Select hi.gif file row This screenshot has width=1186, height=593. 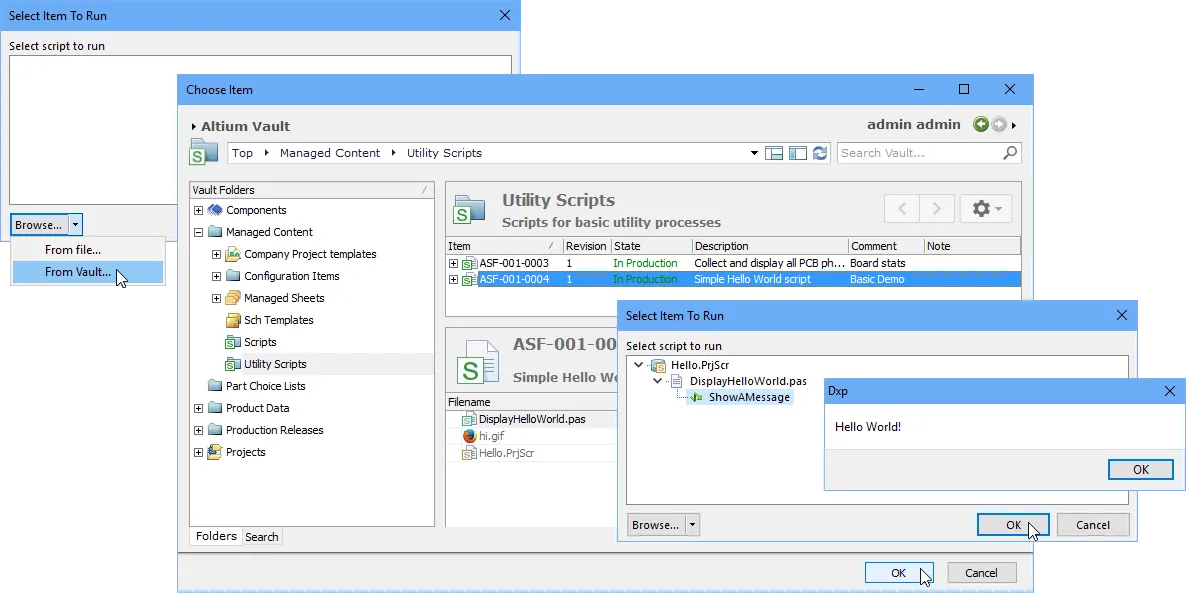click(x=491, y=436)
